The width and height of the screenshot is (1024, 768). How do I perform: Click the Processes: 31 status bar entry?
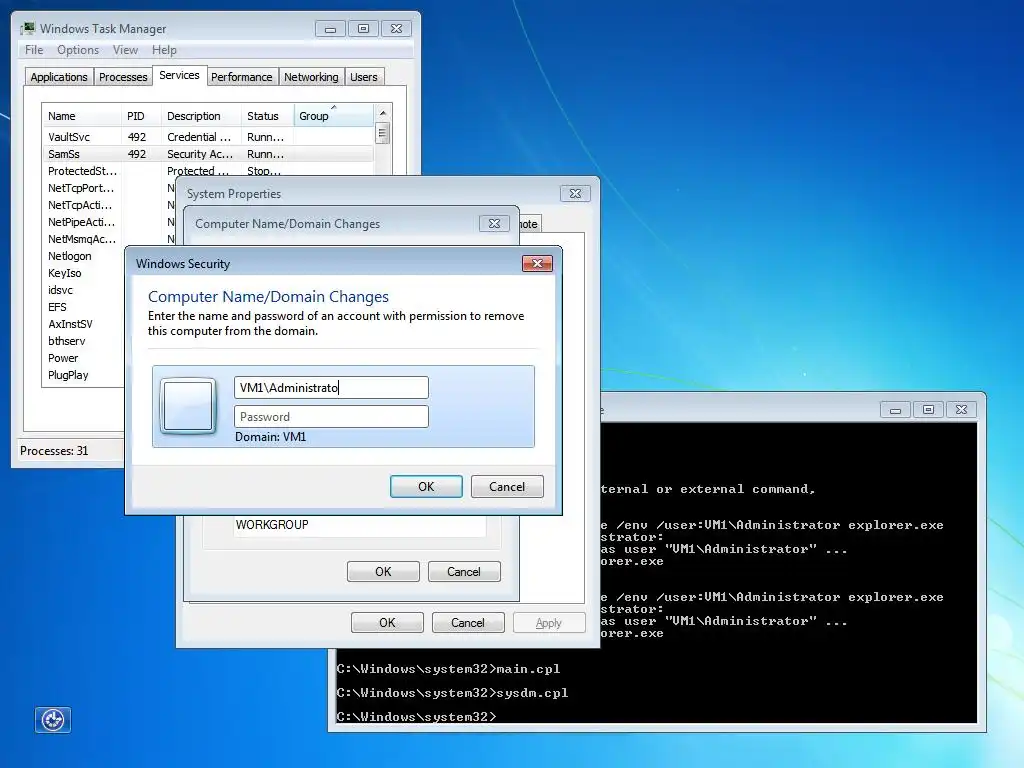click(54, 451)
